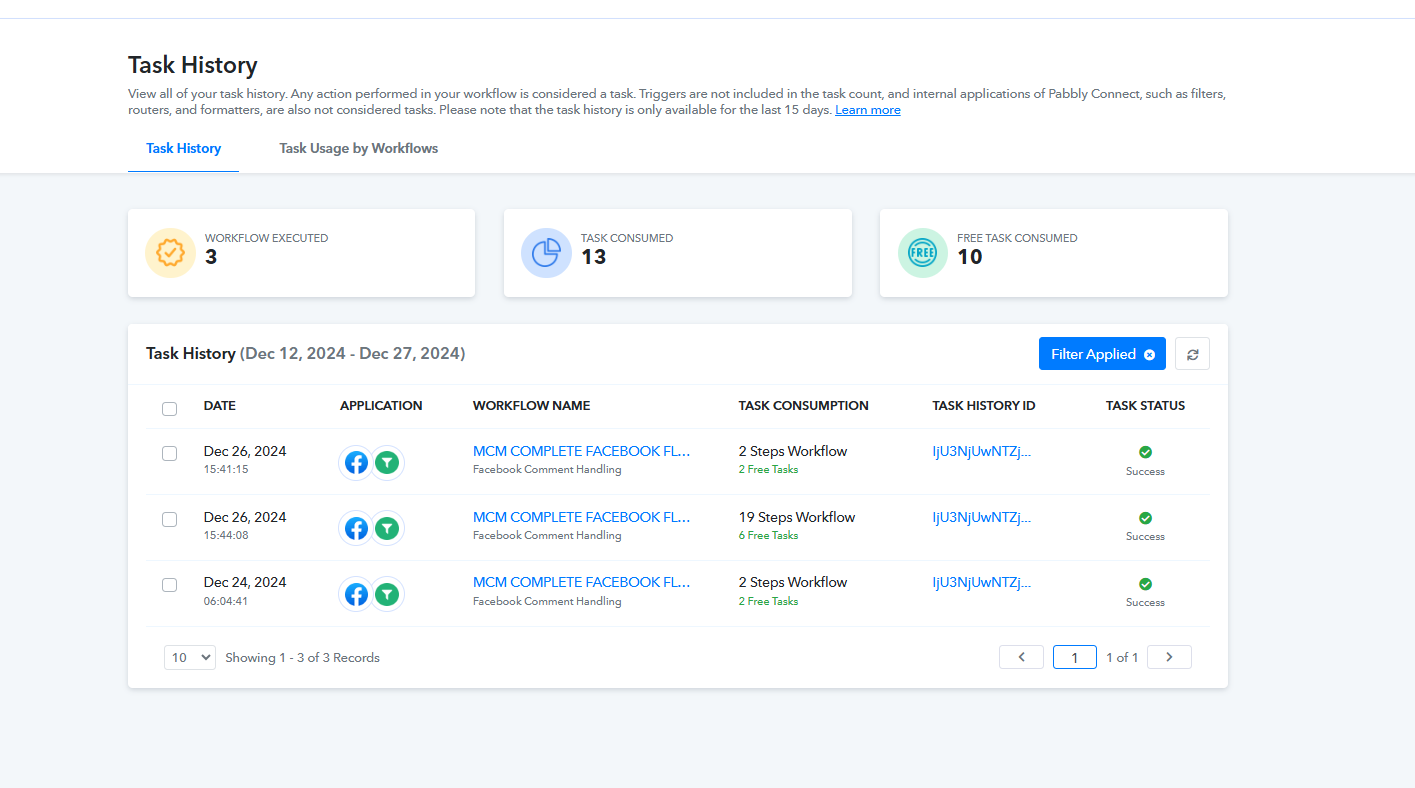The image size is (1415, 788).
Task: Click the Task Consumed pie chart icon
Action: 546,253
